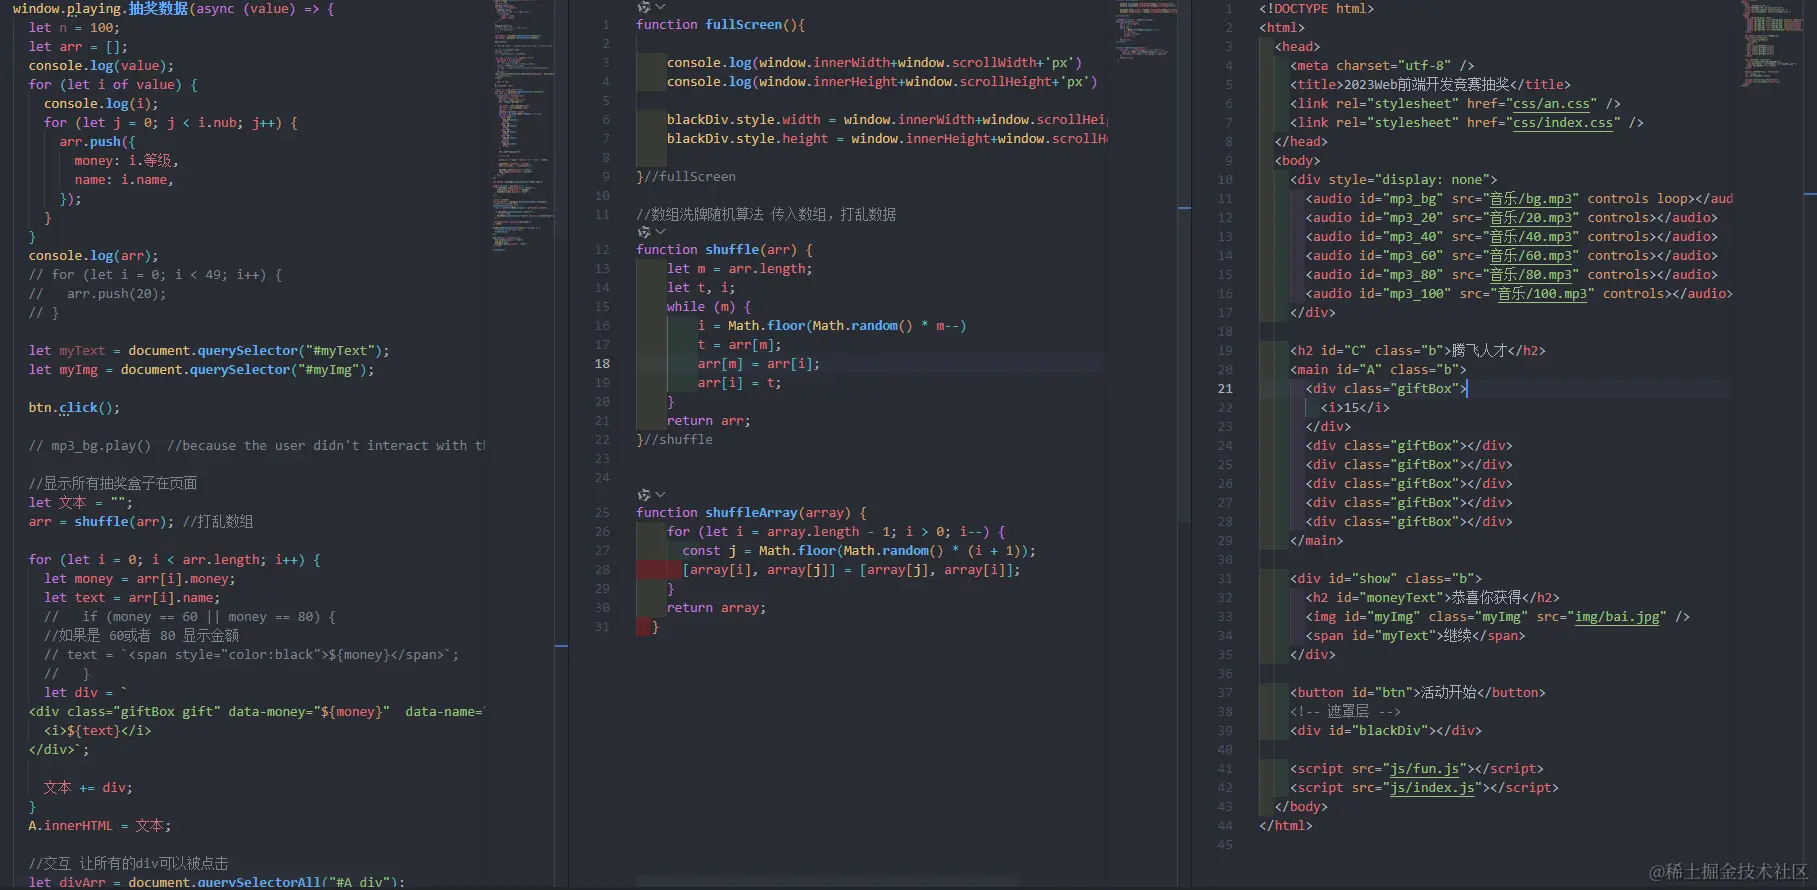The width and height of the screenshot is (1817, 890).
Task: Follow the 音乐/60.mp3 source path
Action: tap(1532, 256)
